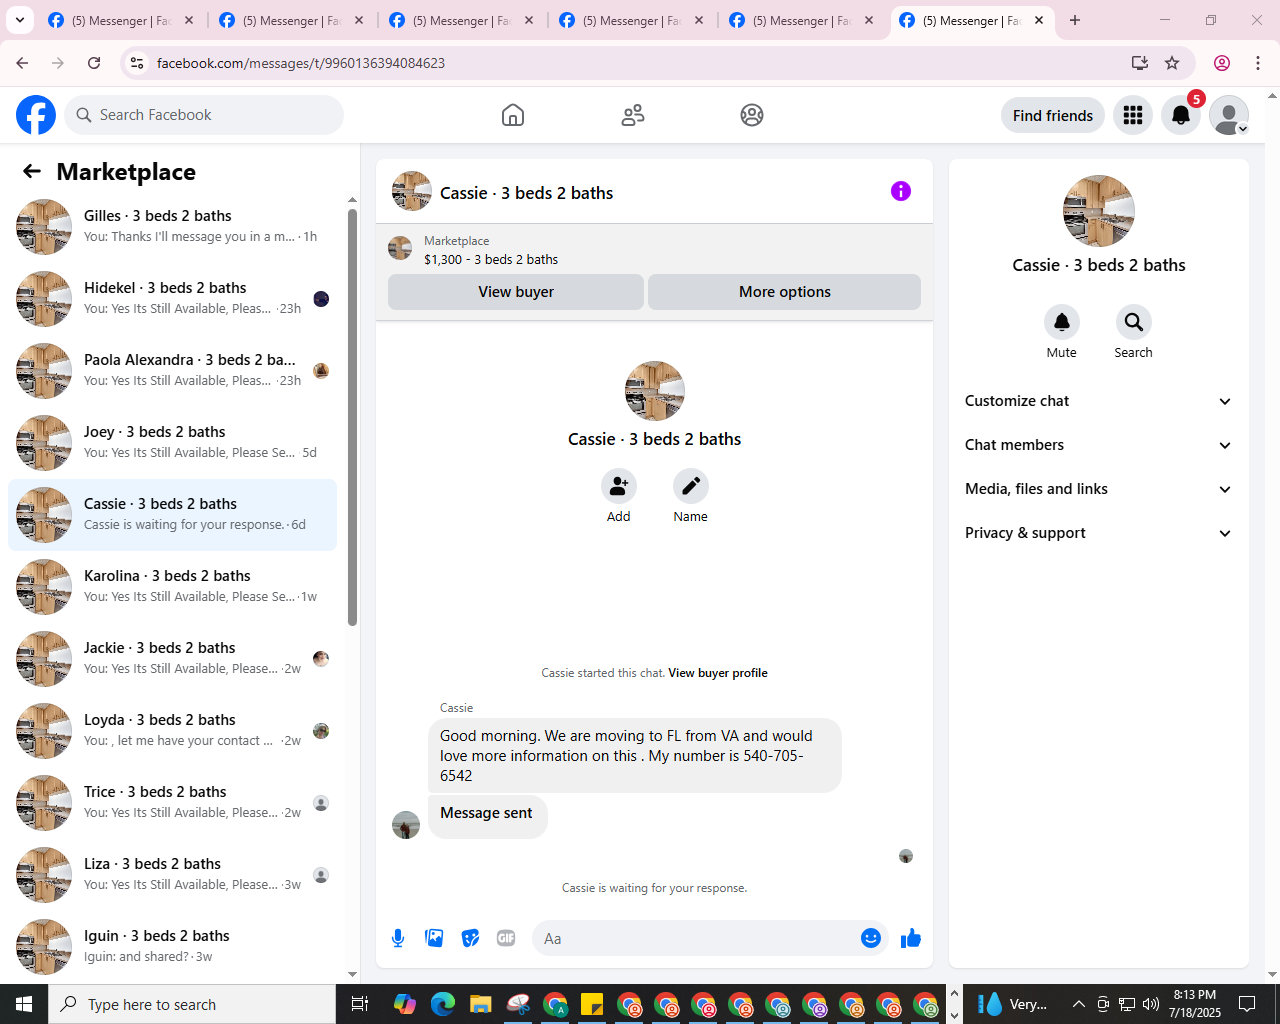
Task: Click install app icon in address bar
Action: coord(1140,63)
